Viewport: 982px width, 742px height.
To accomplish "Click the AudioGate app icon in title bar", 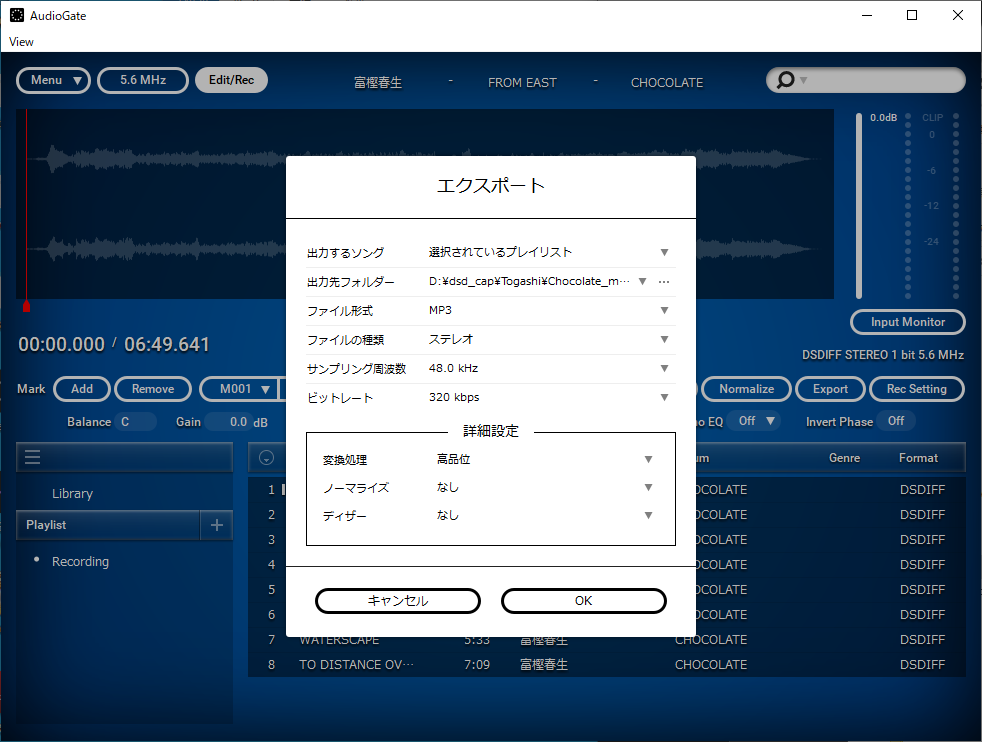I will 17,15.
